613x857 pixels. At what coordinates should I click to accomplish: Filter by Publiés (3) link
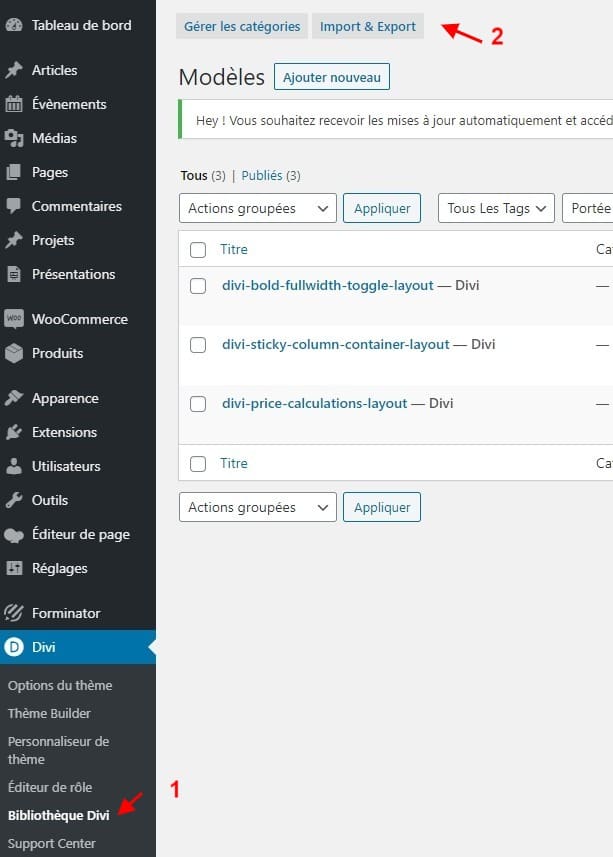coord(271,175)
